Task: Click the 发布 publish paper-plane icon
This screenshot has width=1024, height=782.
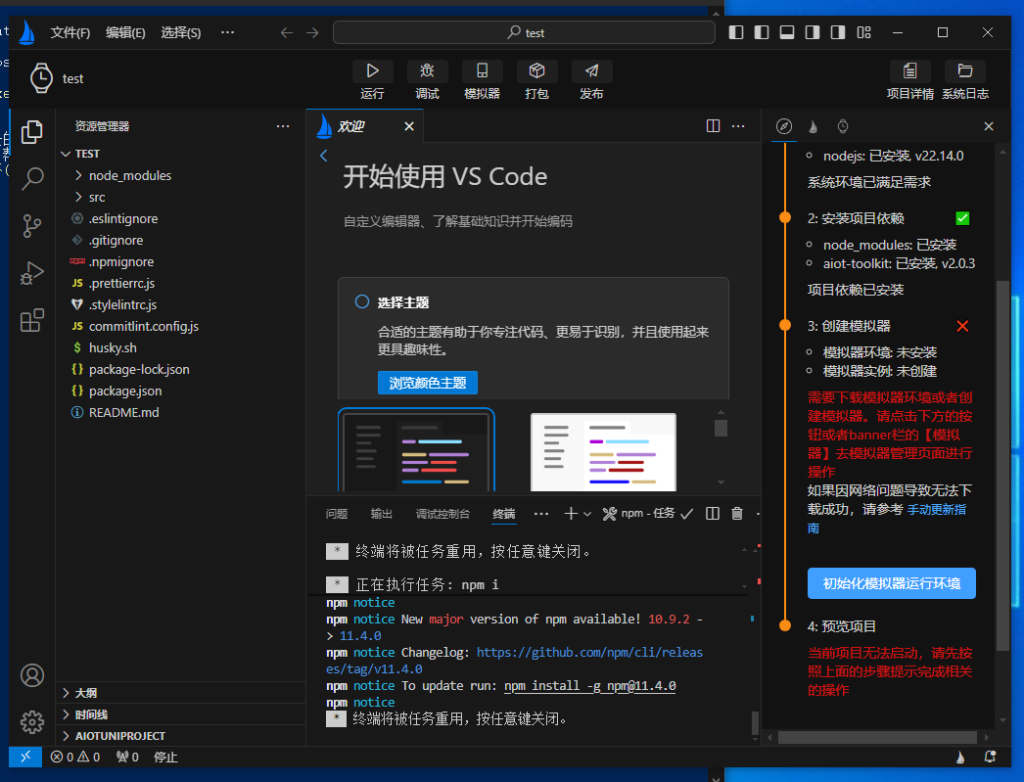Action: [x=592, y=71]
